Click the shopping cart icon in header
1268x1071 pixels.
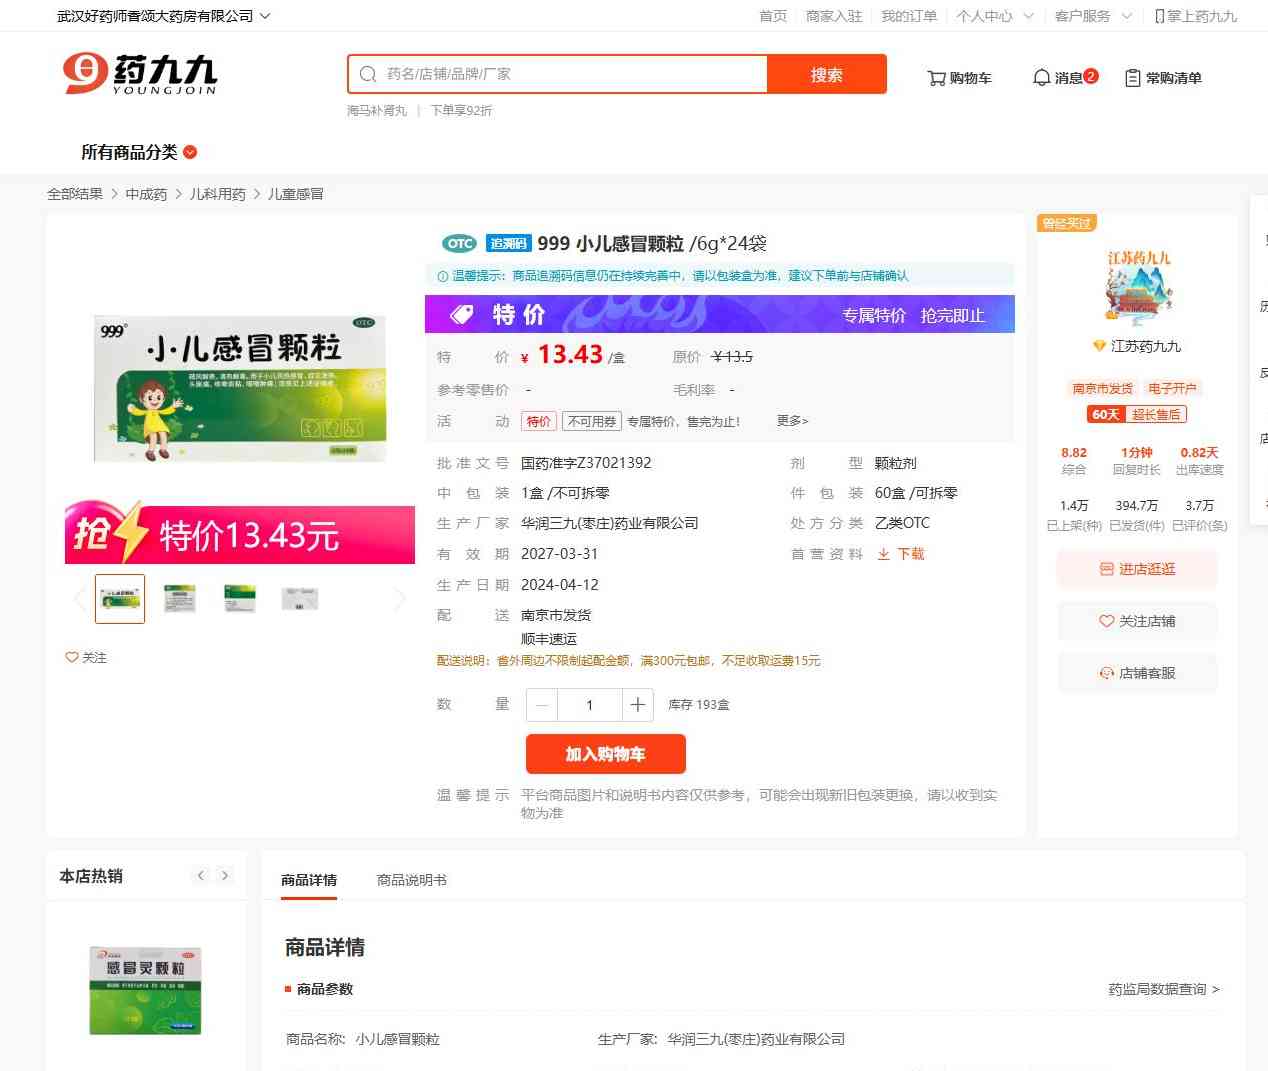(936, 78)
